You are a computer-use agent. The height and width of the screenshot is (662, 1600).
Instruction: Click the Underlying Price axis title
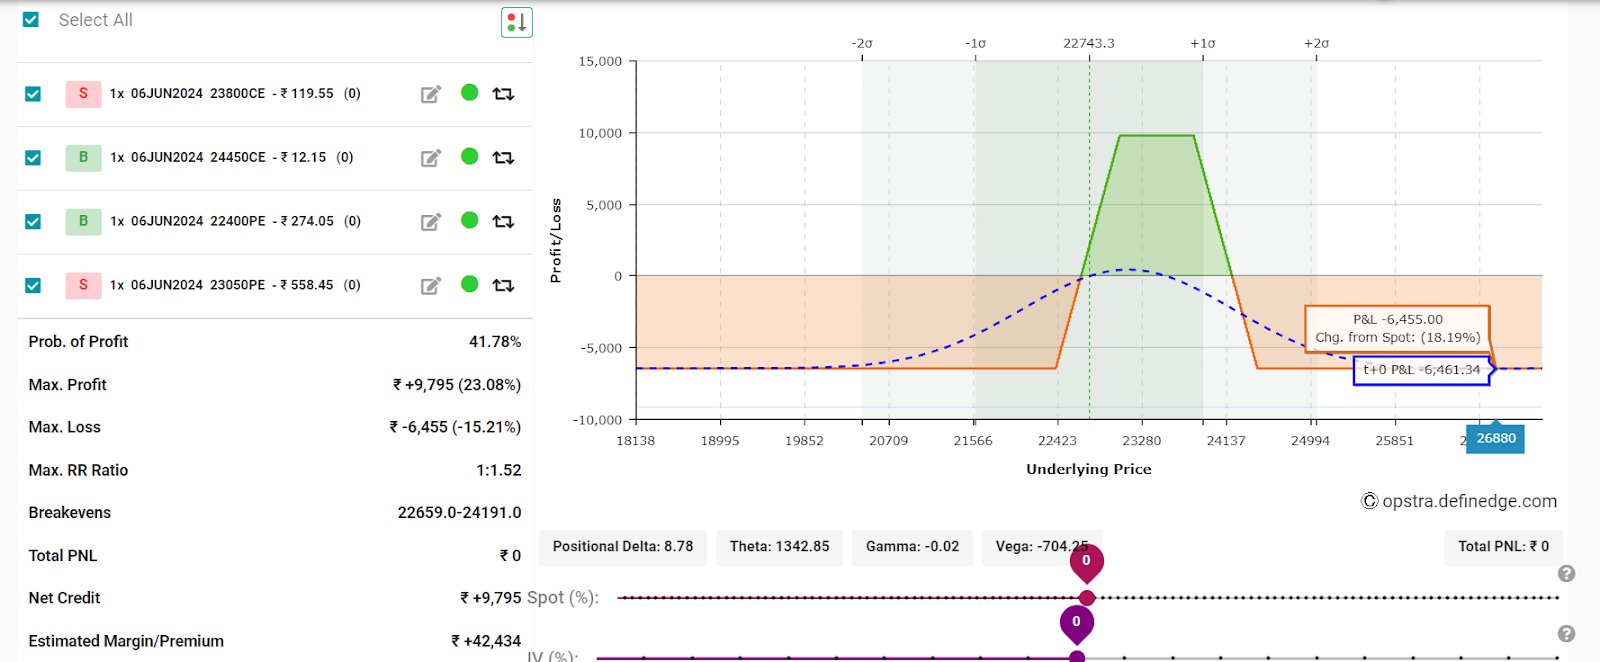1088,469
